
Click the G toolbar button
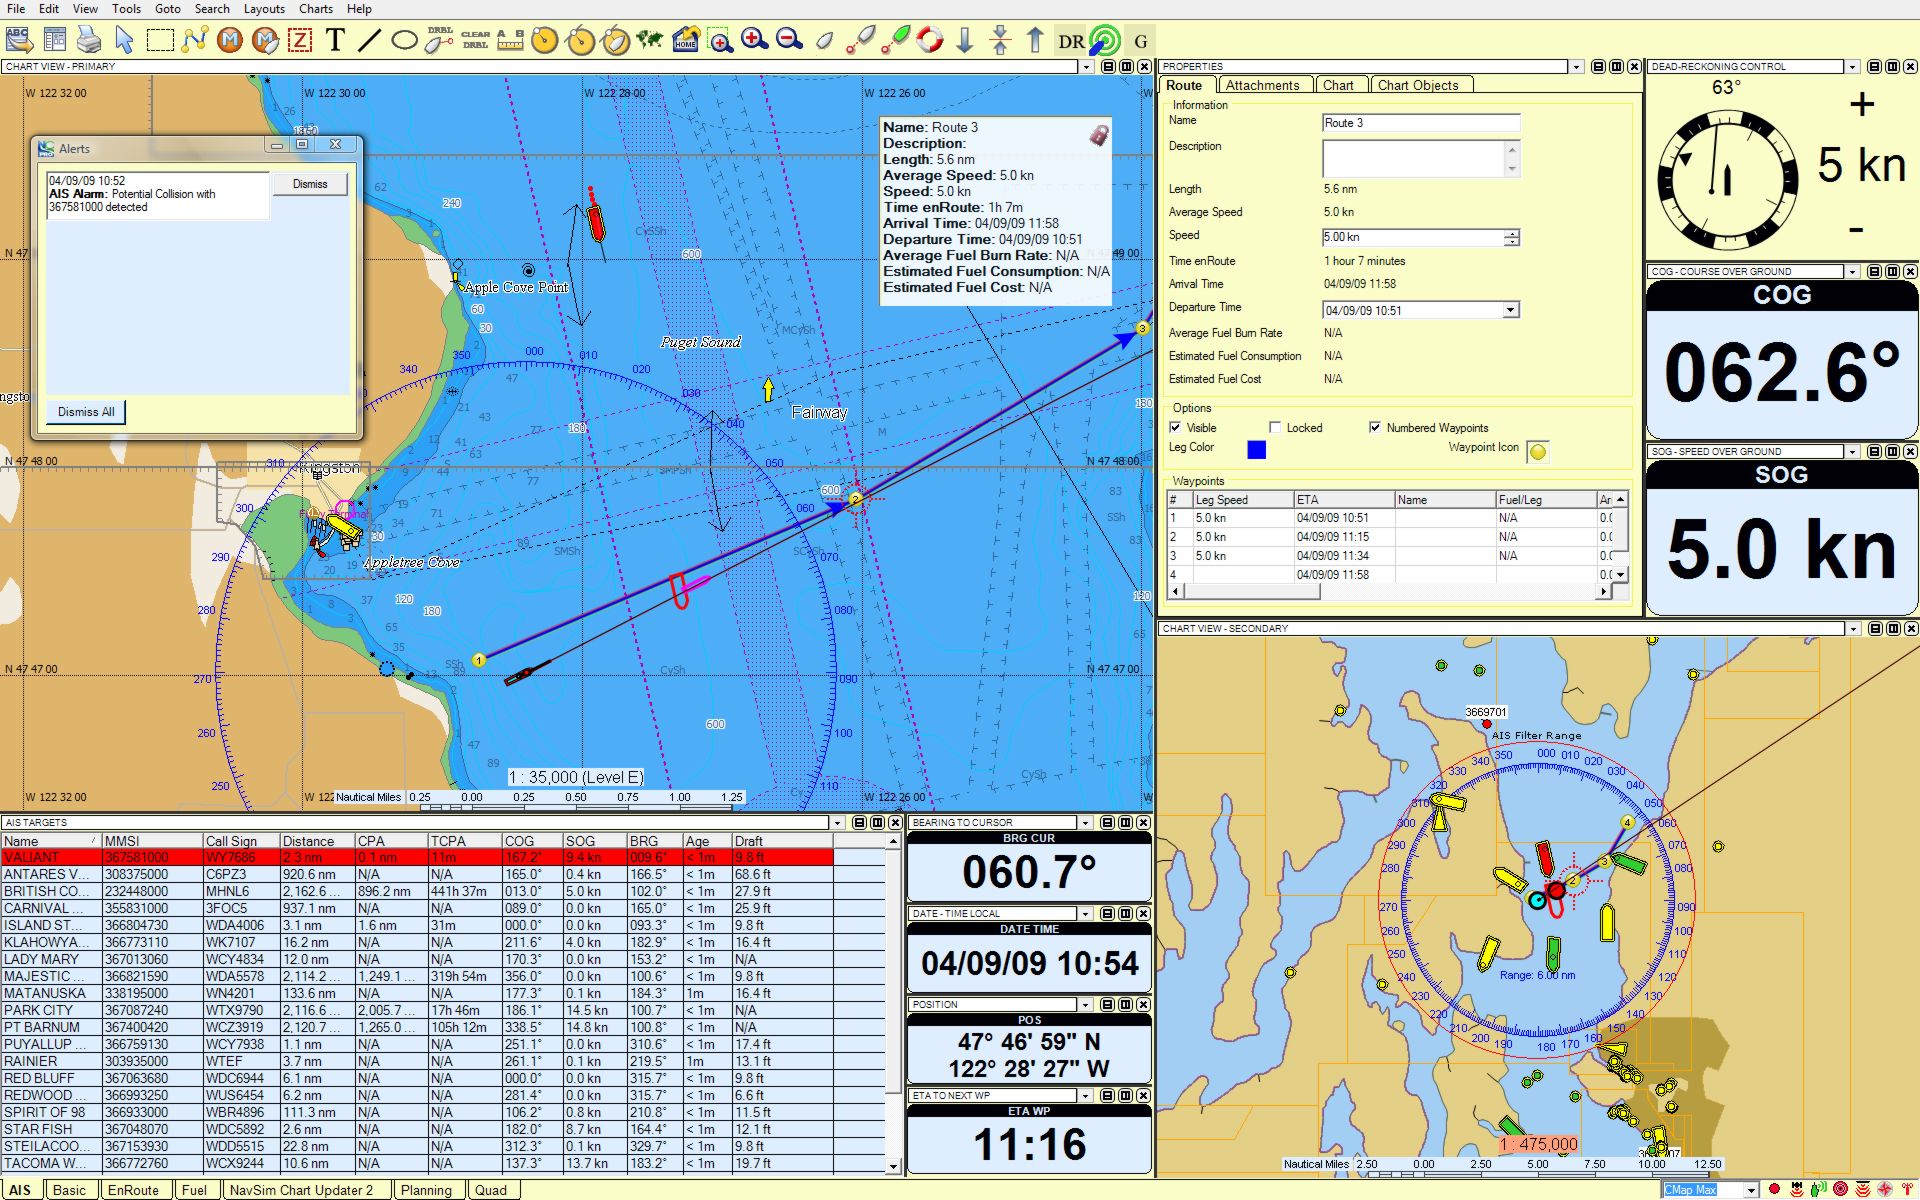point(1140,41)
